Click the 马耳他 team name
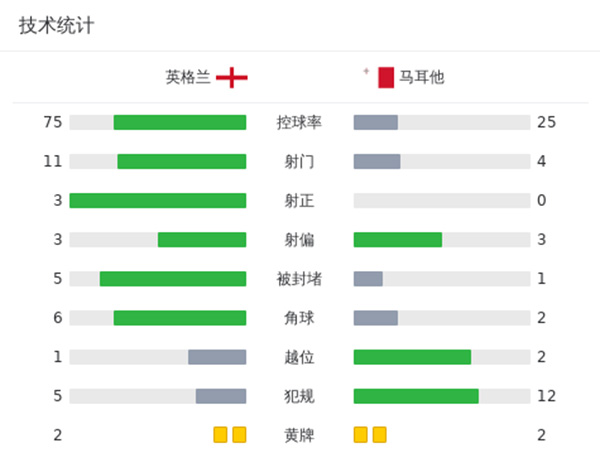600x453 pixels. click(x=421, y=77)
